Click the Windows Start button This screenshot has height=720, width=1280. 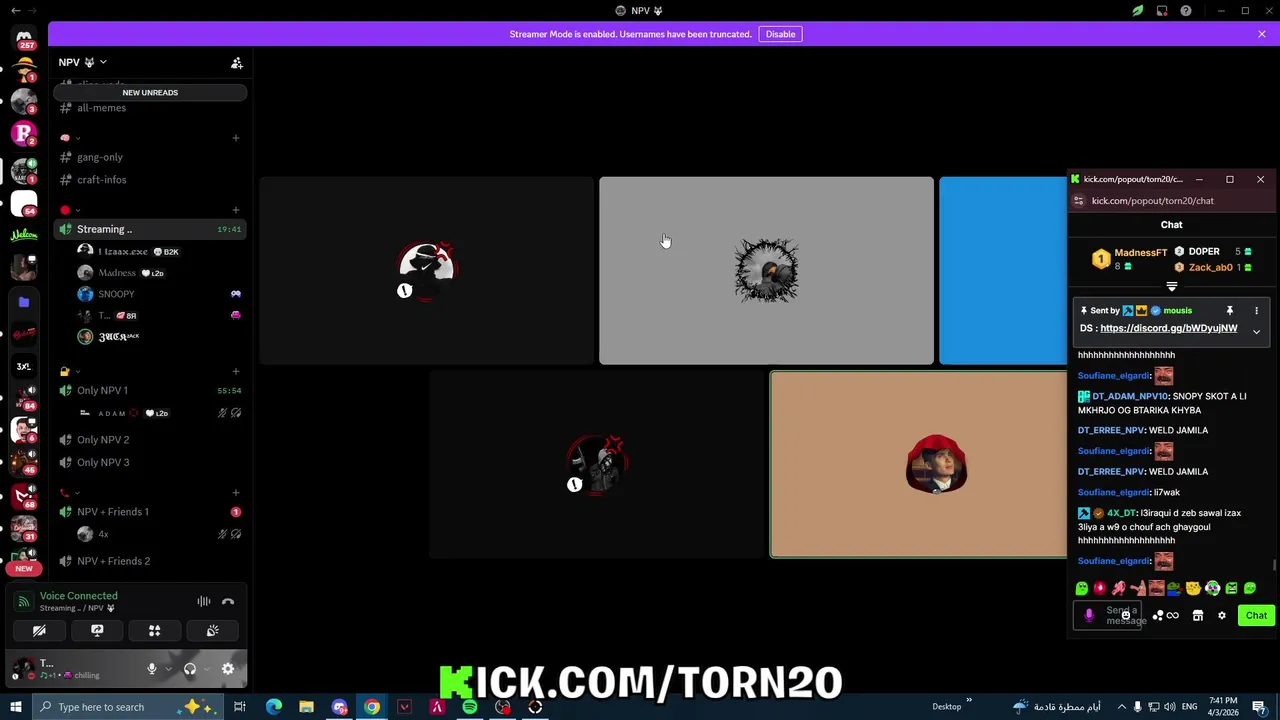click(x=16, y=707)
